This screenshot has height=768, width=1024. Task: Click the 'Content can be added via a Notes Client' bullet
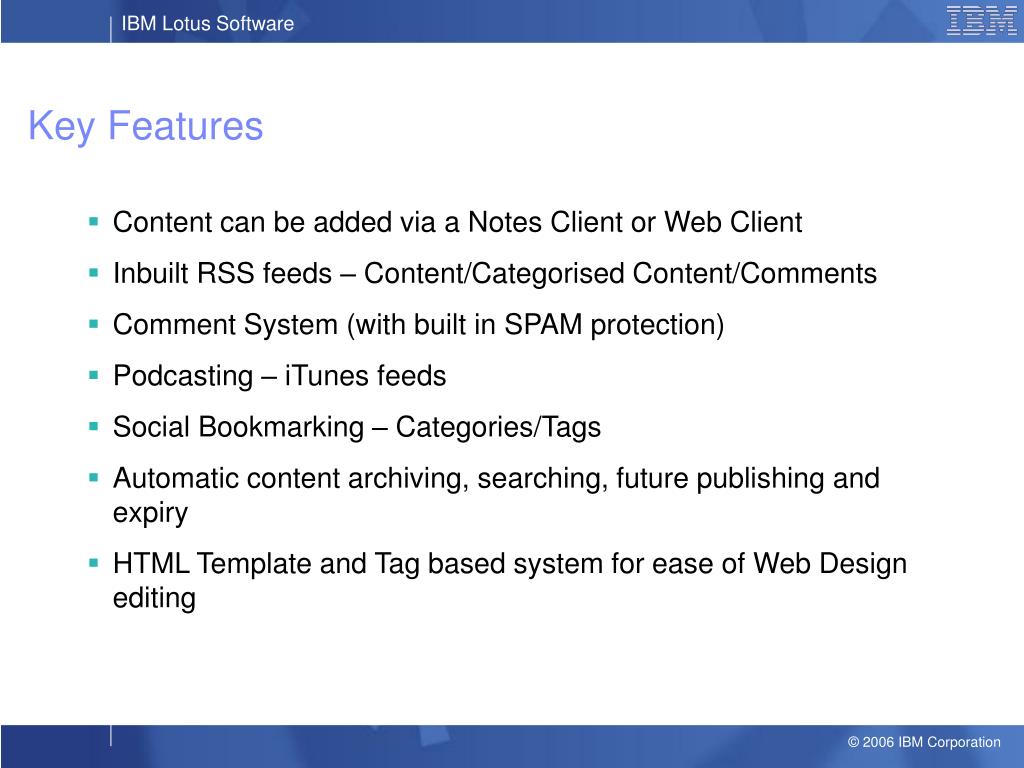tap(457, 223)
